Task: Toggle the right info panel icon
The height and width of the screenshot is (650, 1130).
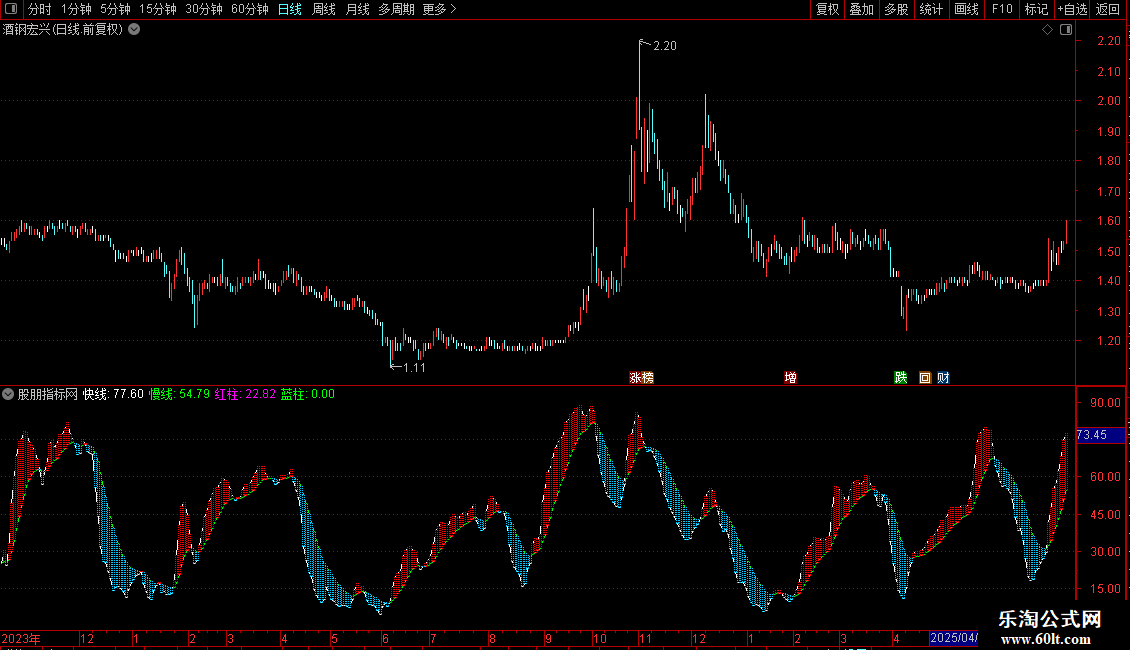Action: pyautogui.click(x=1066, y=30)
